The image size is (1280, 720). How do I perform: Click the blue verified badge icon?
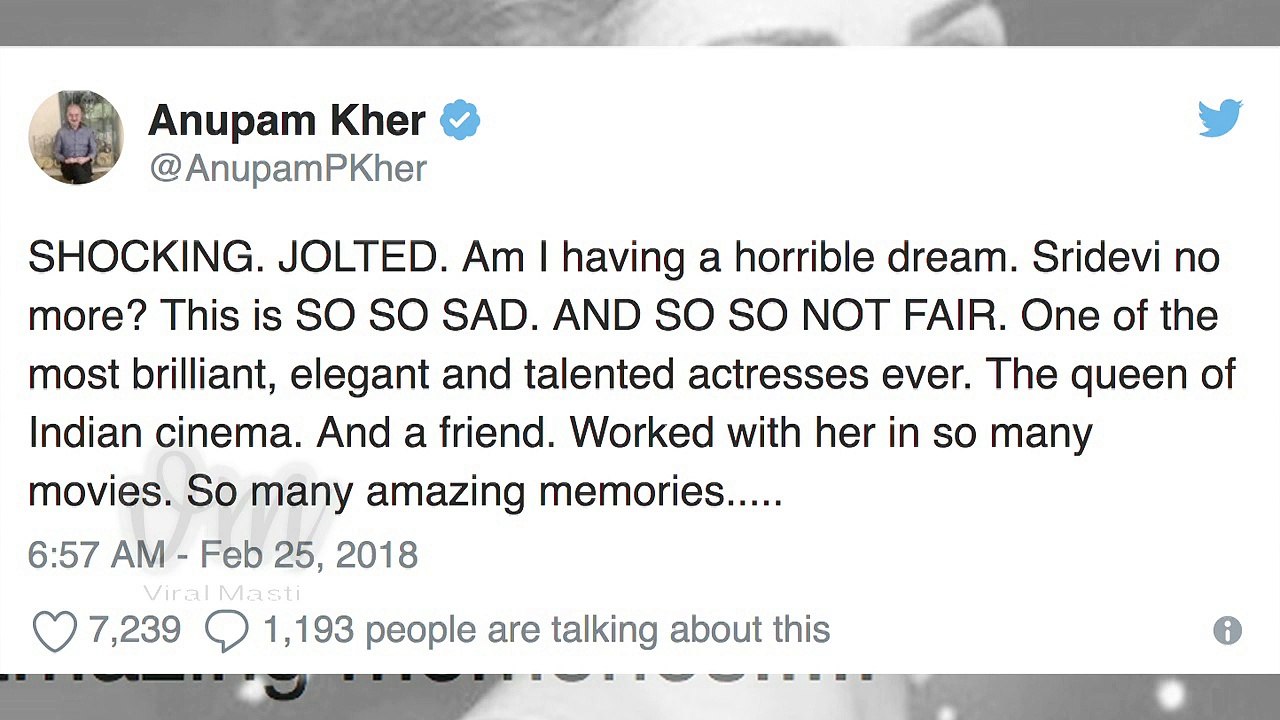(460, 121)
